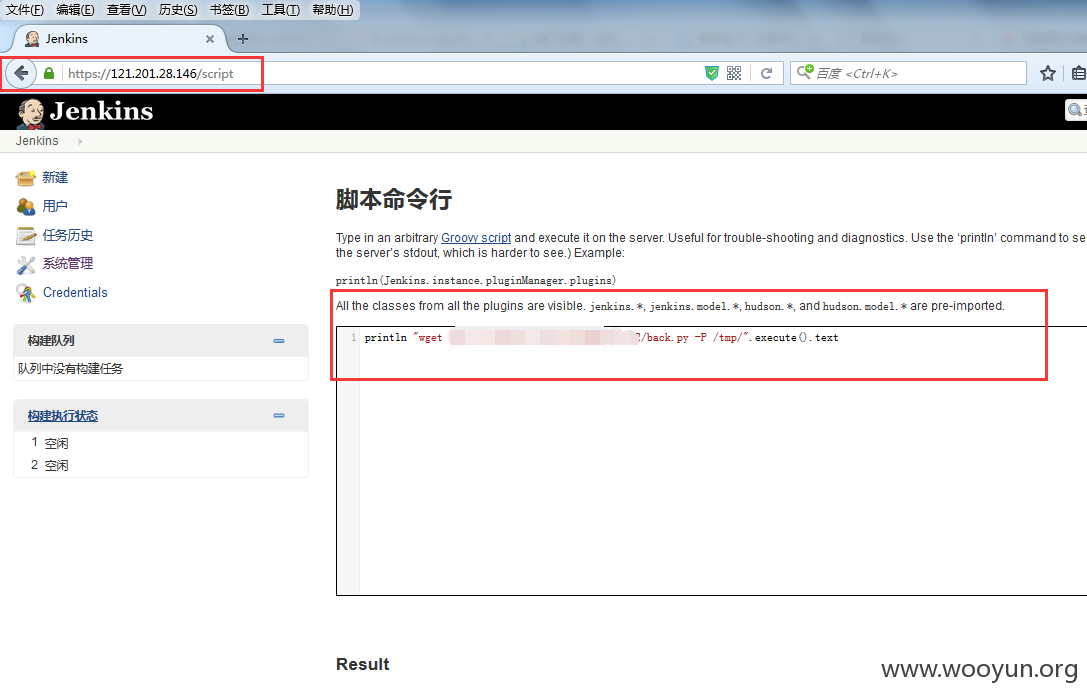The image size is (1087, 698).
Task: Follow the Groovy script hyperlink
Action: 476,238
